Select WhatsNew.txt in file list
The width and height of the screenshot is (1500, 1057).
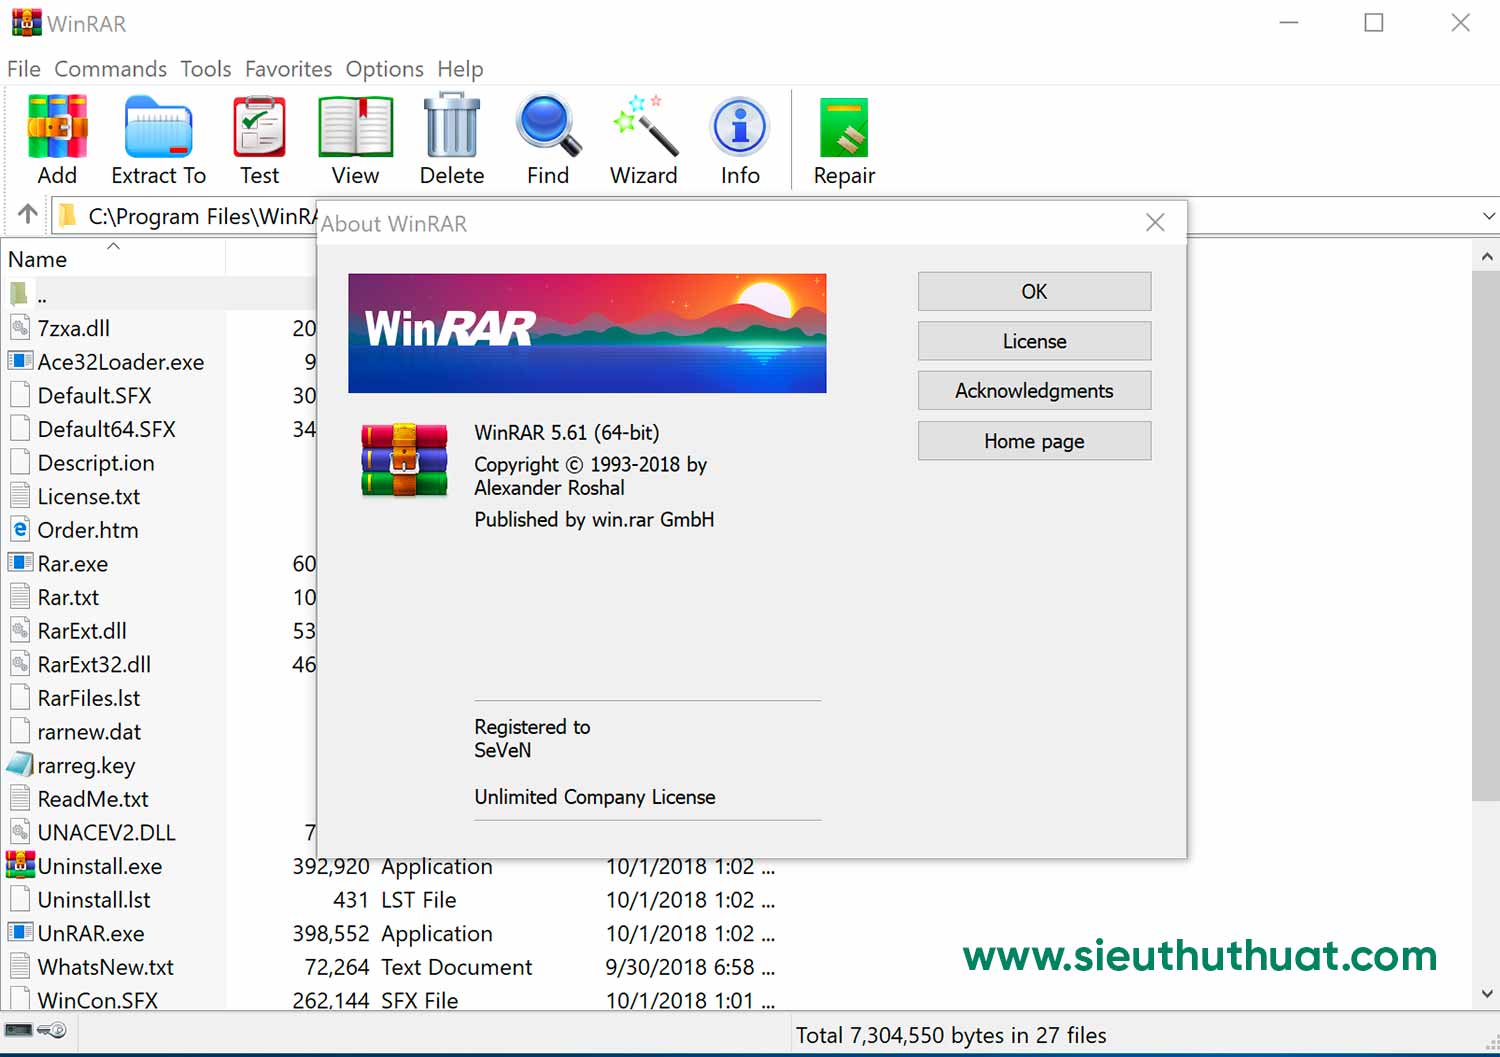(x=106, y=967)
